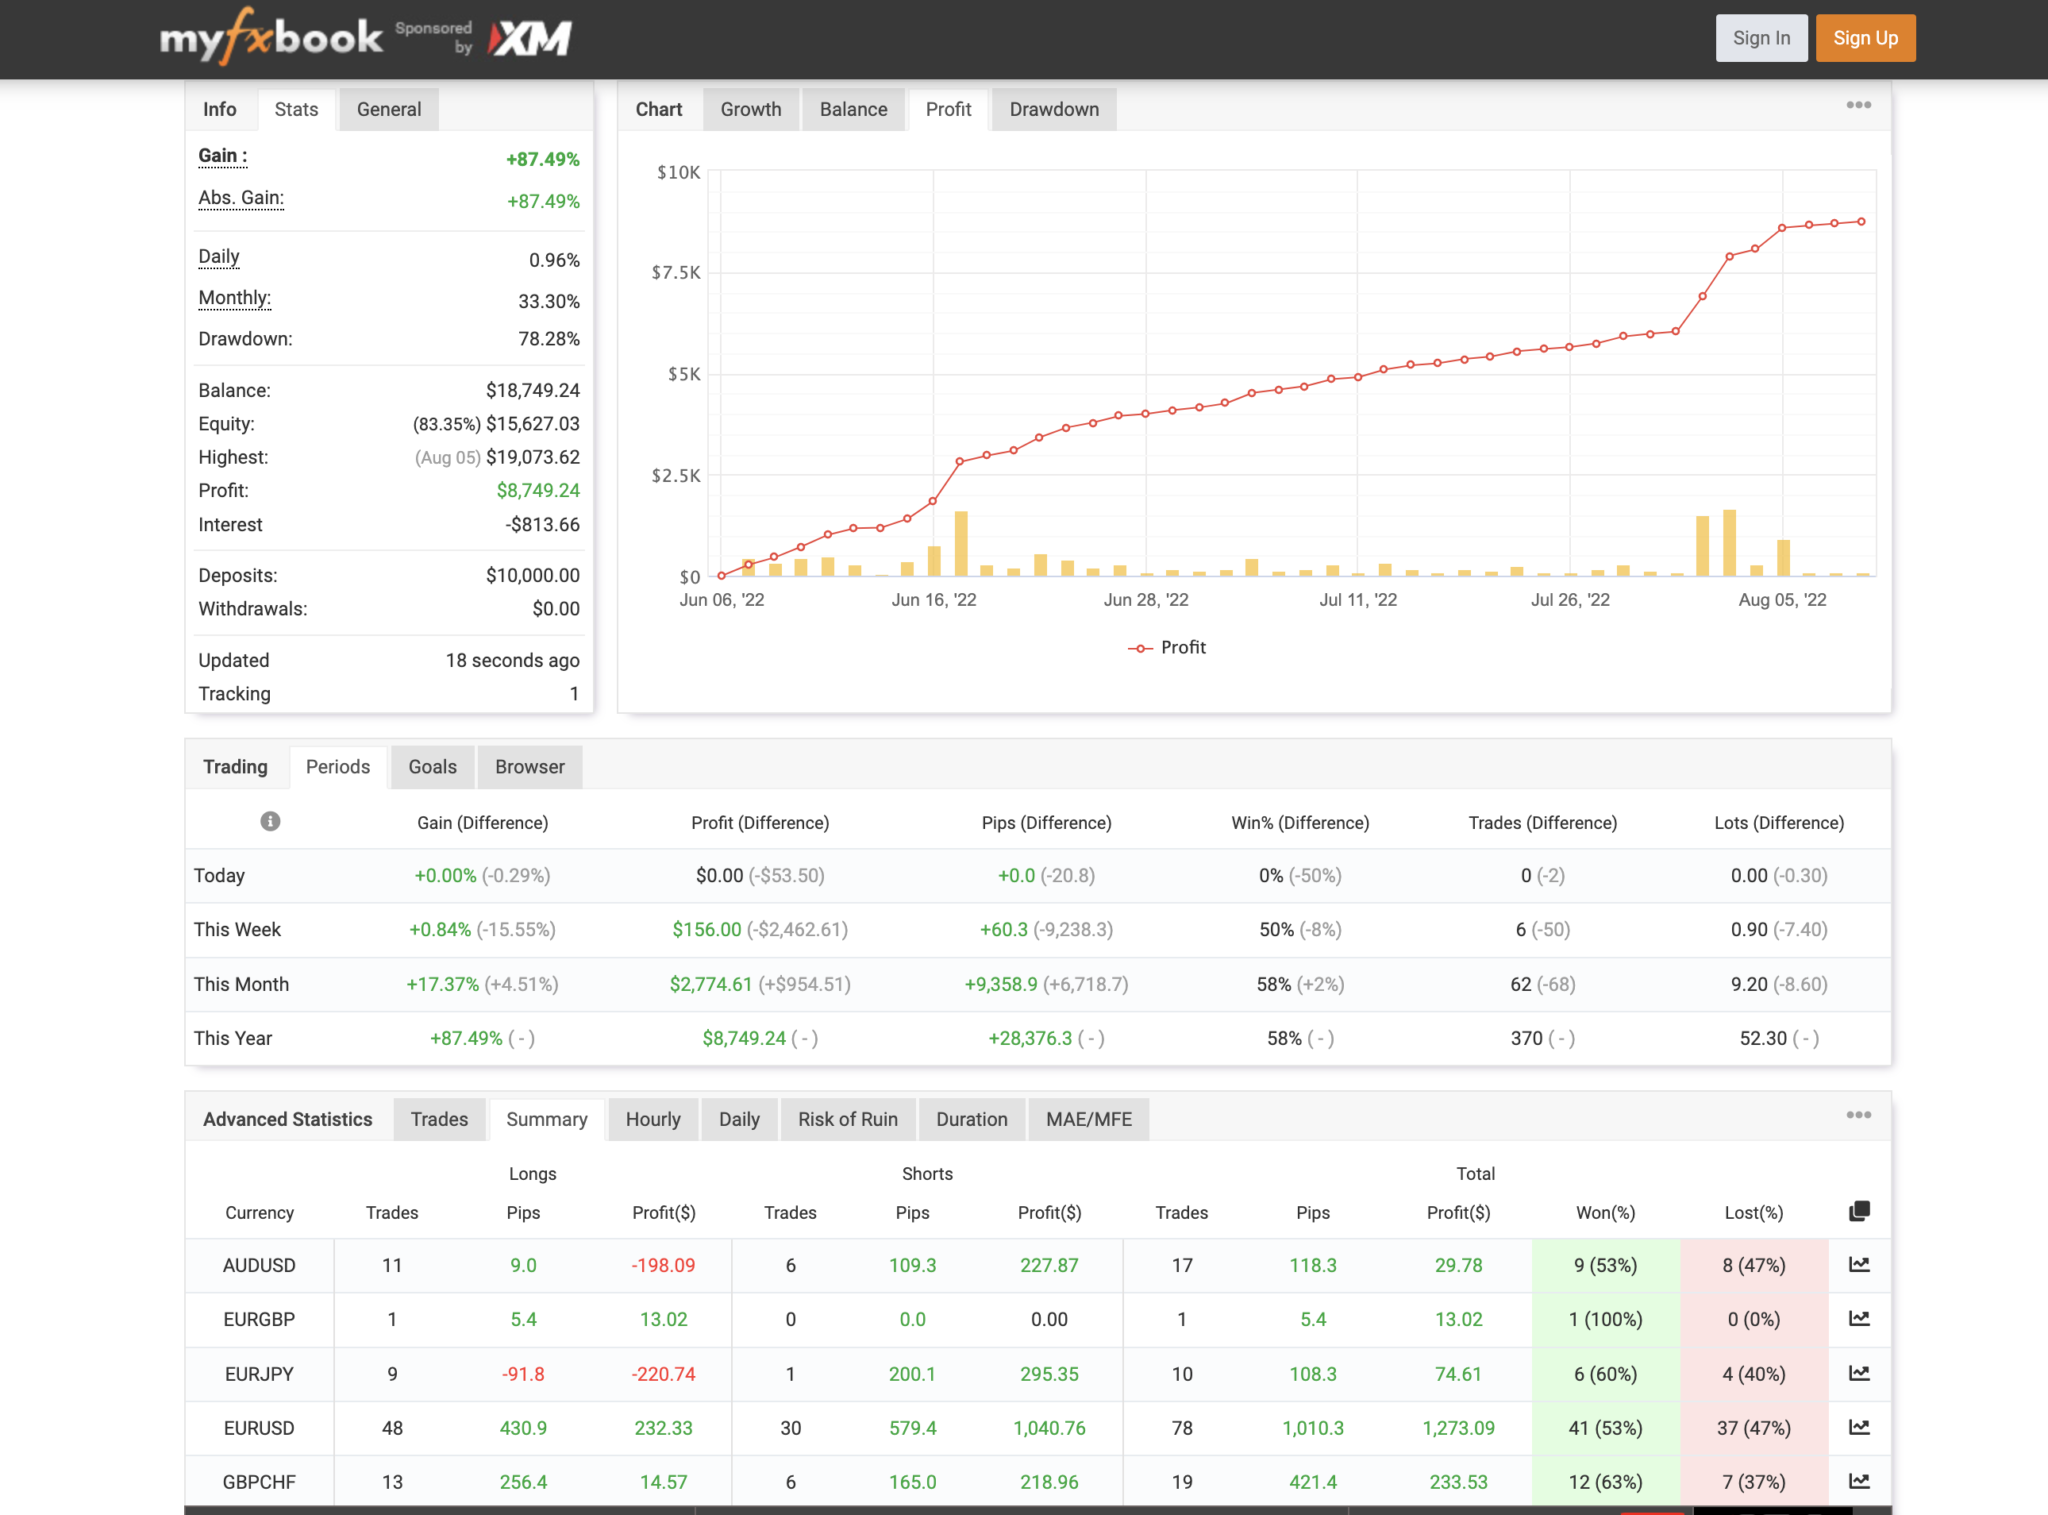The image size is (2048, 1515).
Task: Switch to the Growth chart tab
Action: pyautogui.click(x=751, y=109)
